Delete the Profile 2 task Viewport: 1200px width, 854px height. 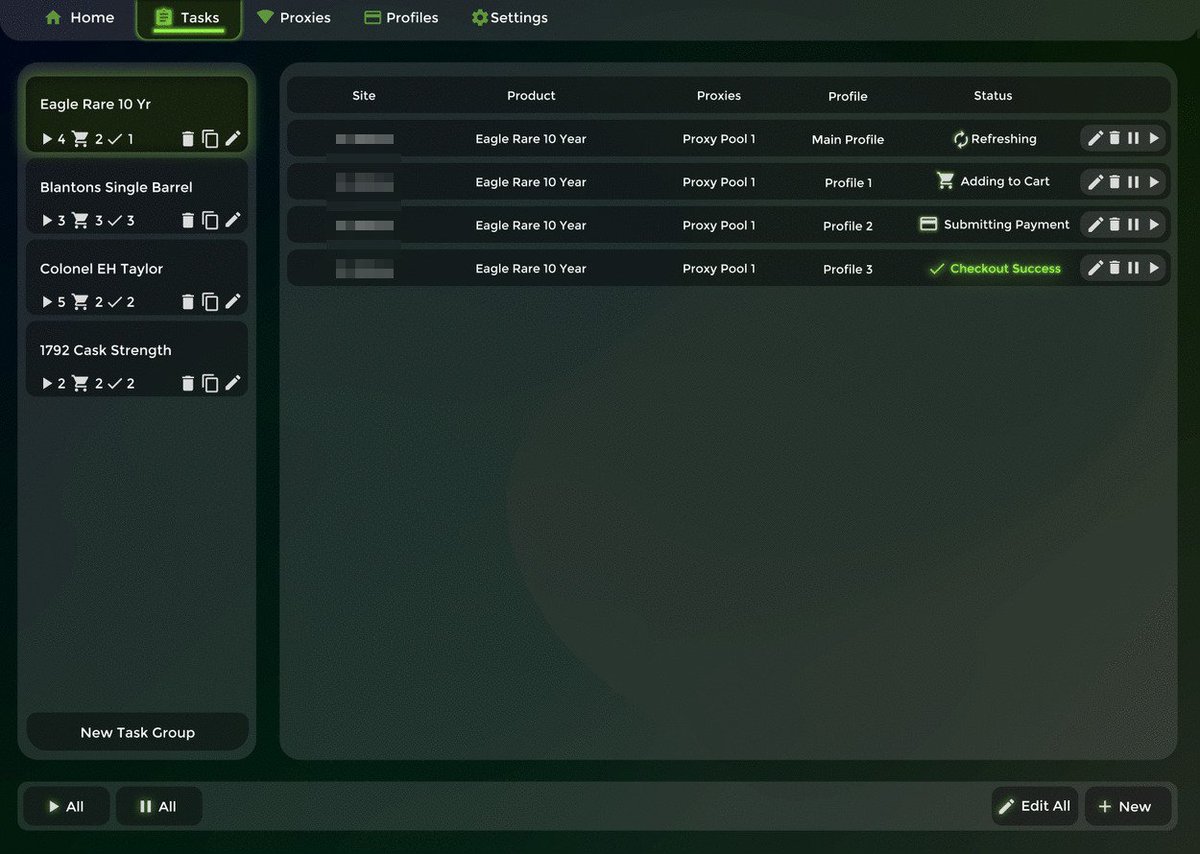[x=1115, y=225]
